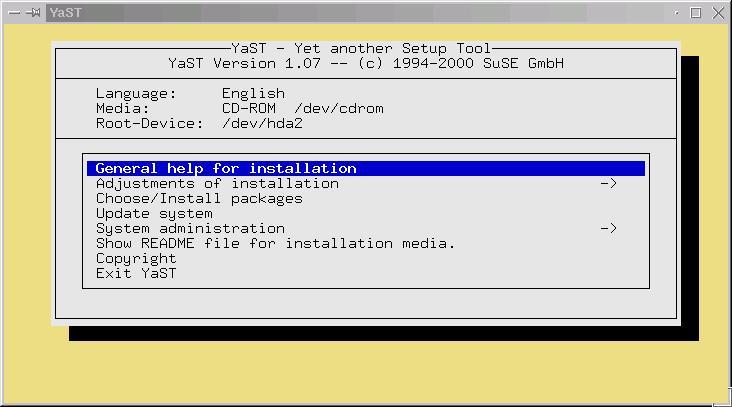
Task: Expand arrow beside System administration
Action: point(608,229)
